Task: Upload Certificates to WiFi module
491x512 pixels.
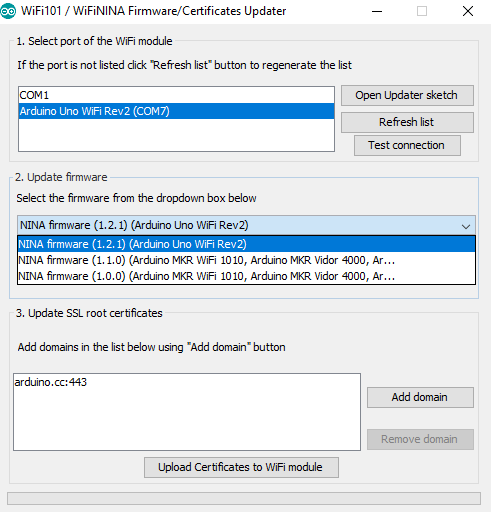Action: [241, 467]
